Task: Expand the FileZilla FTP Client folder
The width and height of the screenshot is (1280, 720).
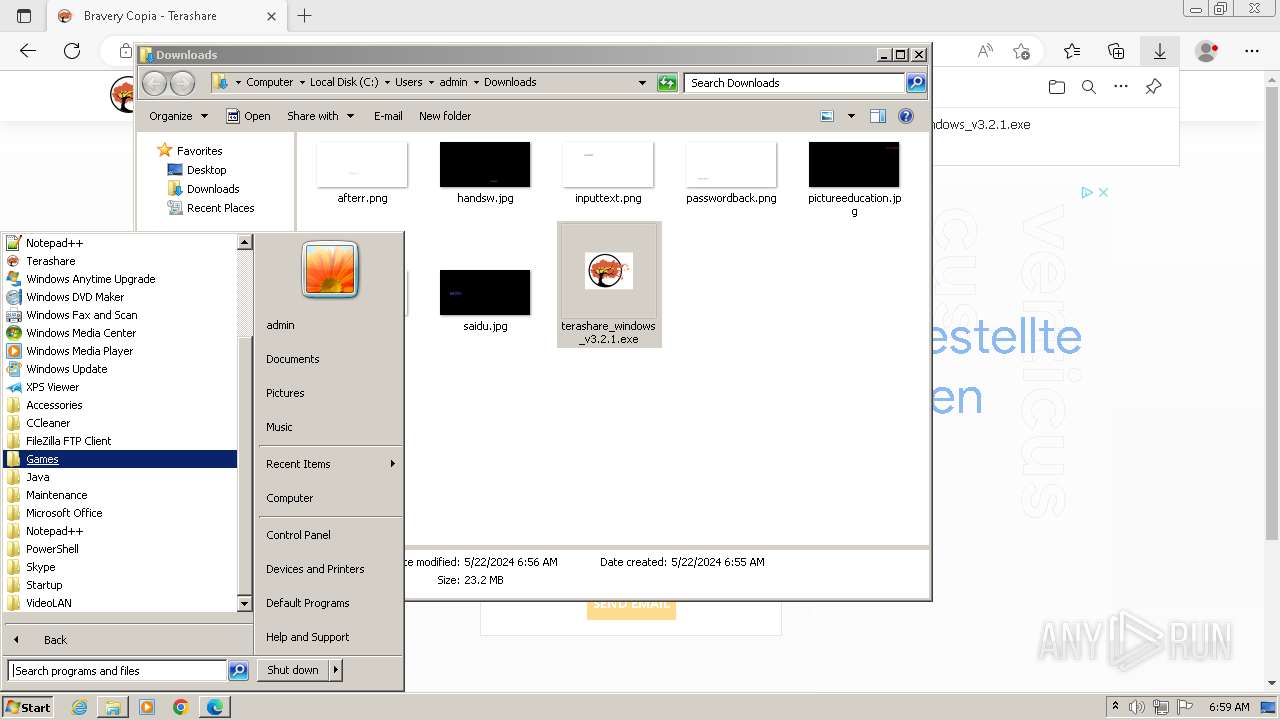Action: [68, 441]
